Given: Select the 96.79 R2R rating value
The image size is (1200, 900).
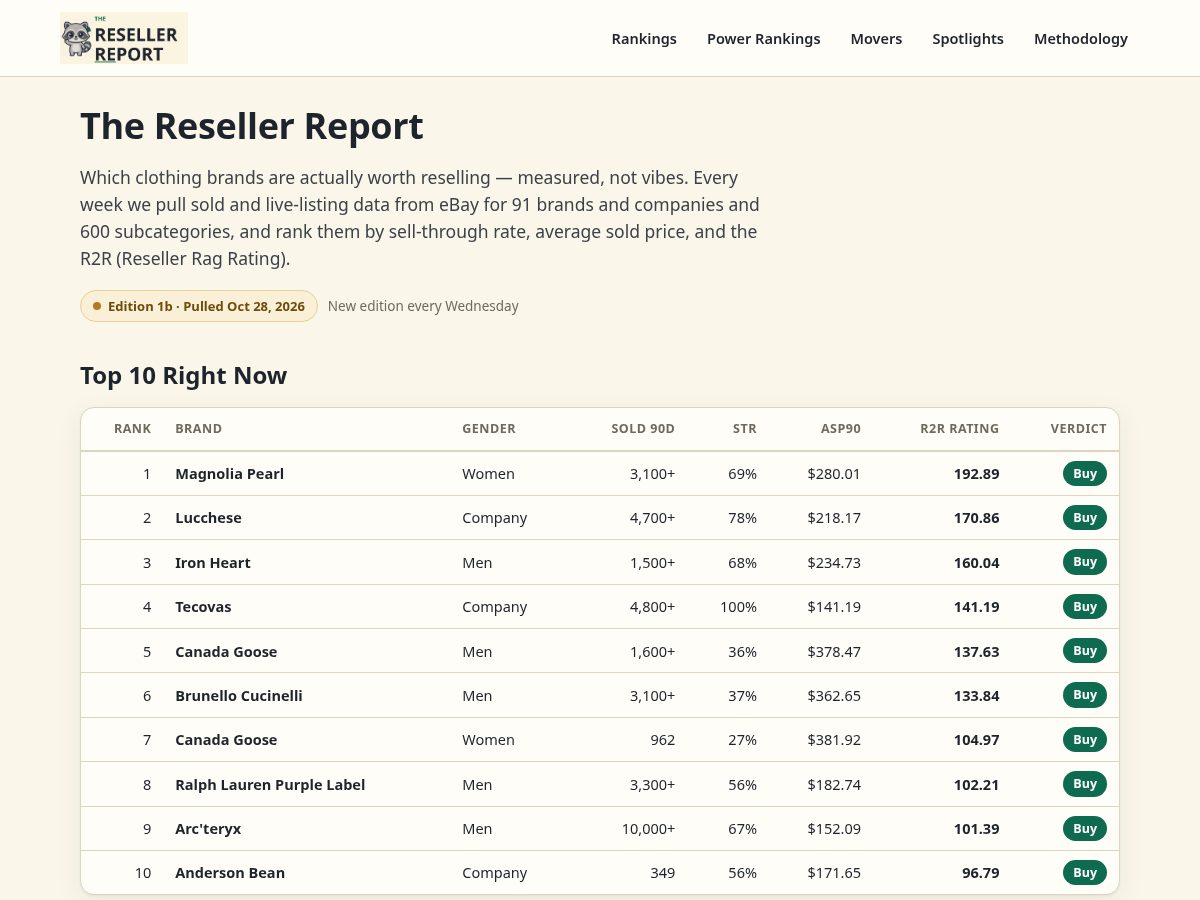Looking at the screenshot, I should (981, 873).
